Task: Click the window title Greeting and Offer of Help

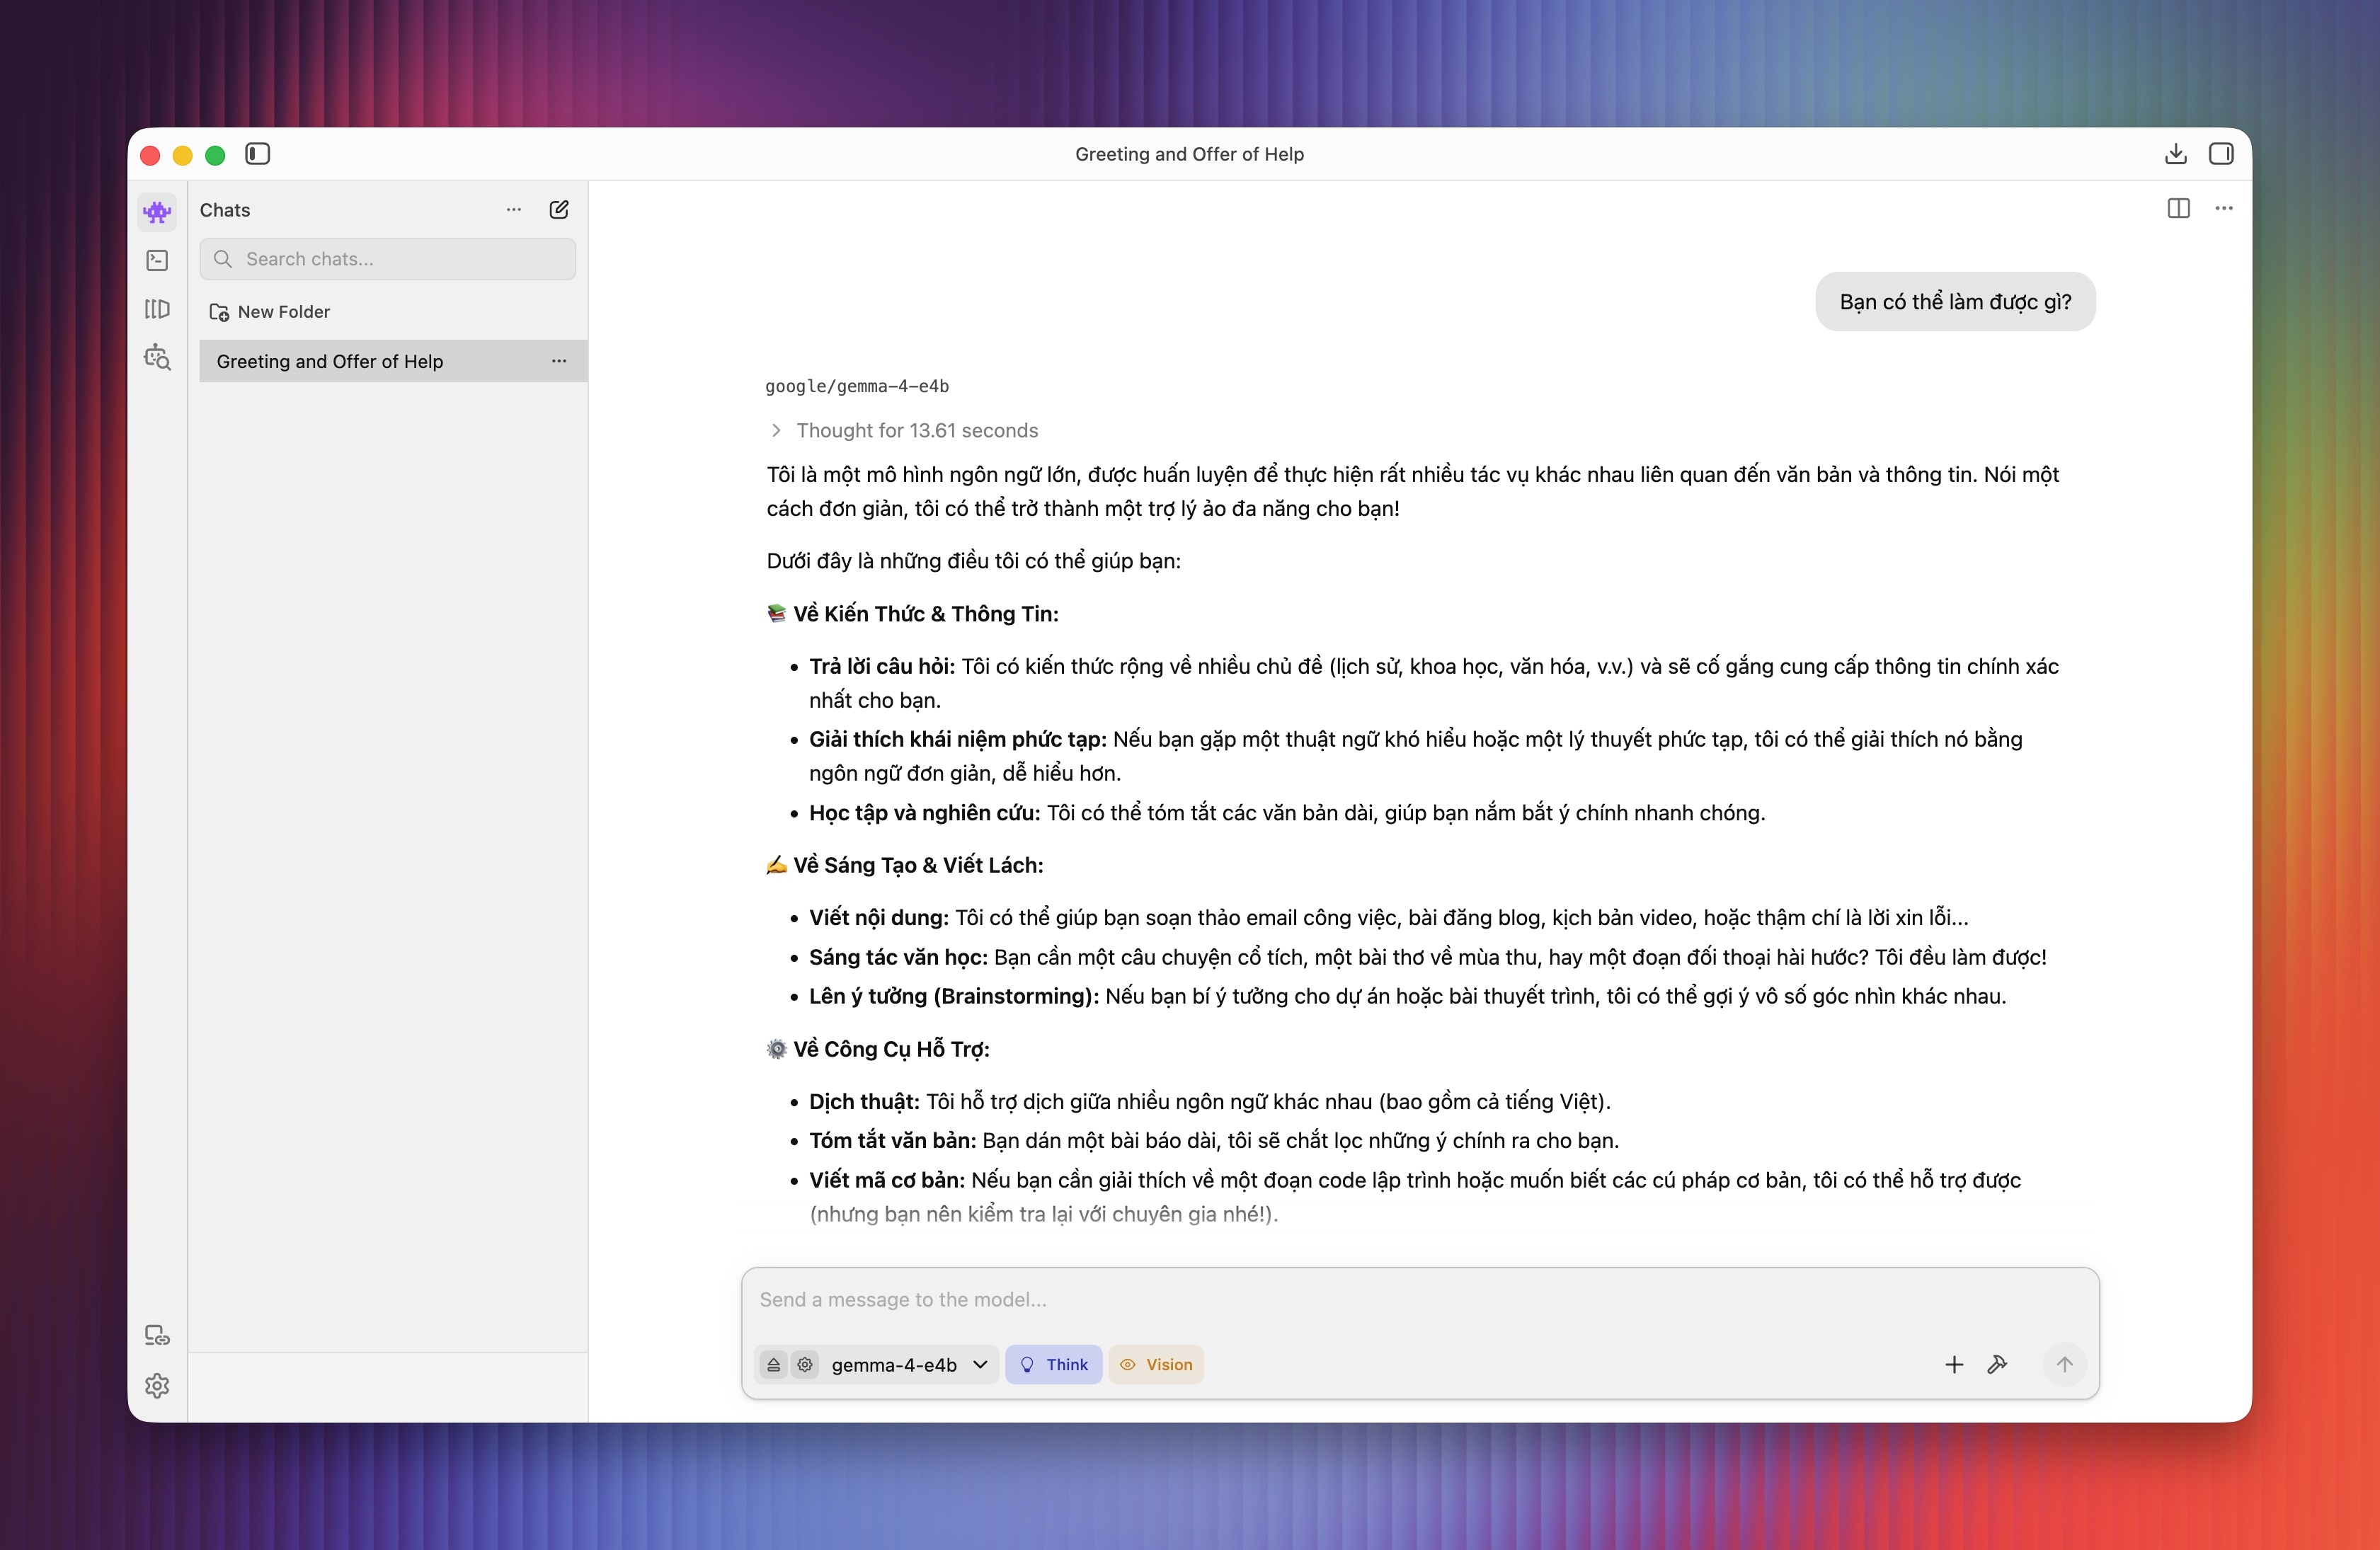Action: pos(1189,154)
